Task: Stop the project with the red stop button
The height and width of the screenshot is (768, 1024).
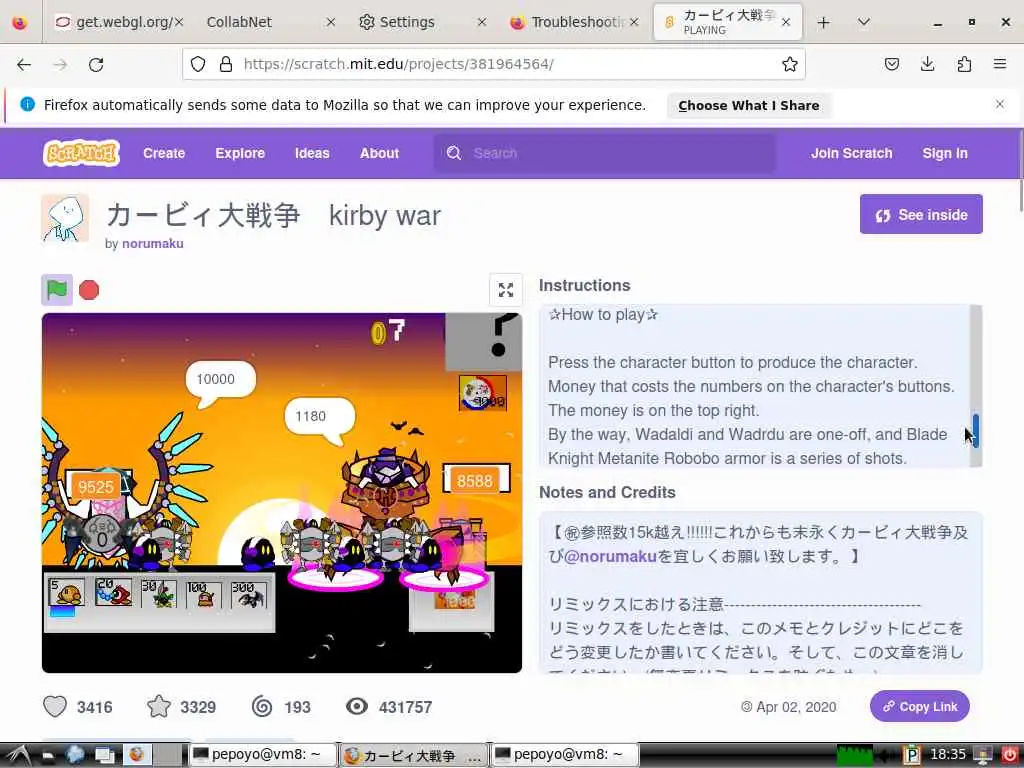Action: 89,289
